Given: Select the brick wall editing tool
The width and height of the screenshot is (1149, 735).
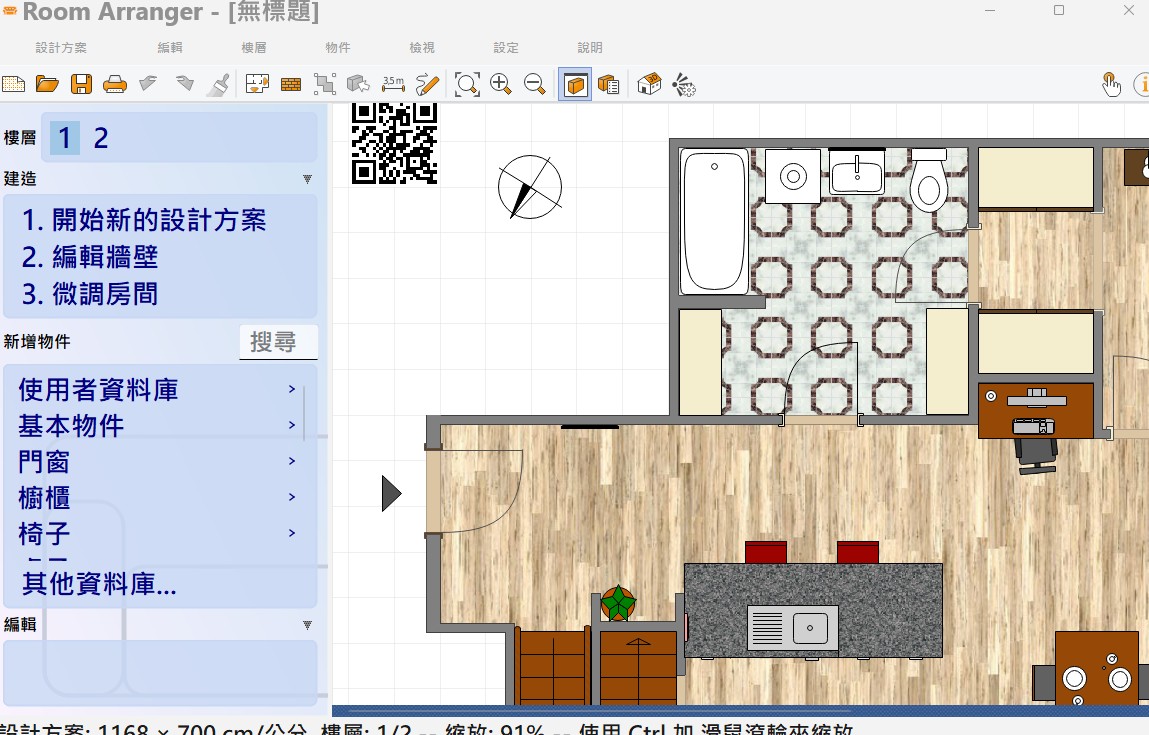Looking at the screenshot, I should (x=291, y=85).
